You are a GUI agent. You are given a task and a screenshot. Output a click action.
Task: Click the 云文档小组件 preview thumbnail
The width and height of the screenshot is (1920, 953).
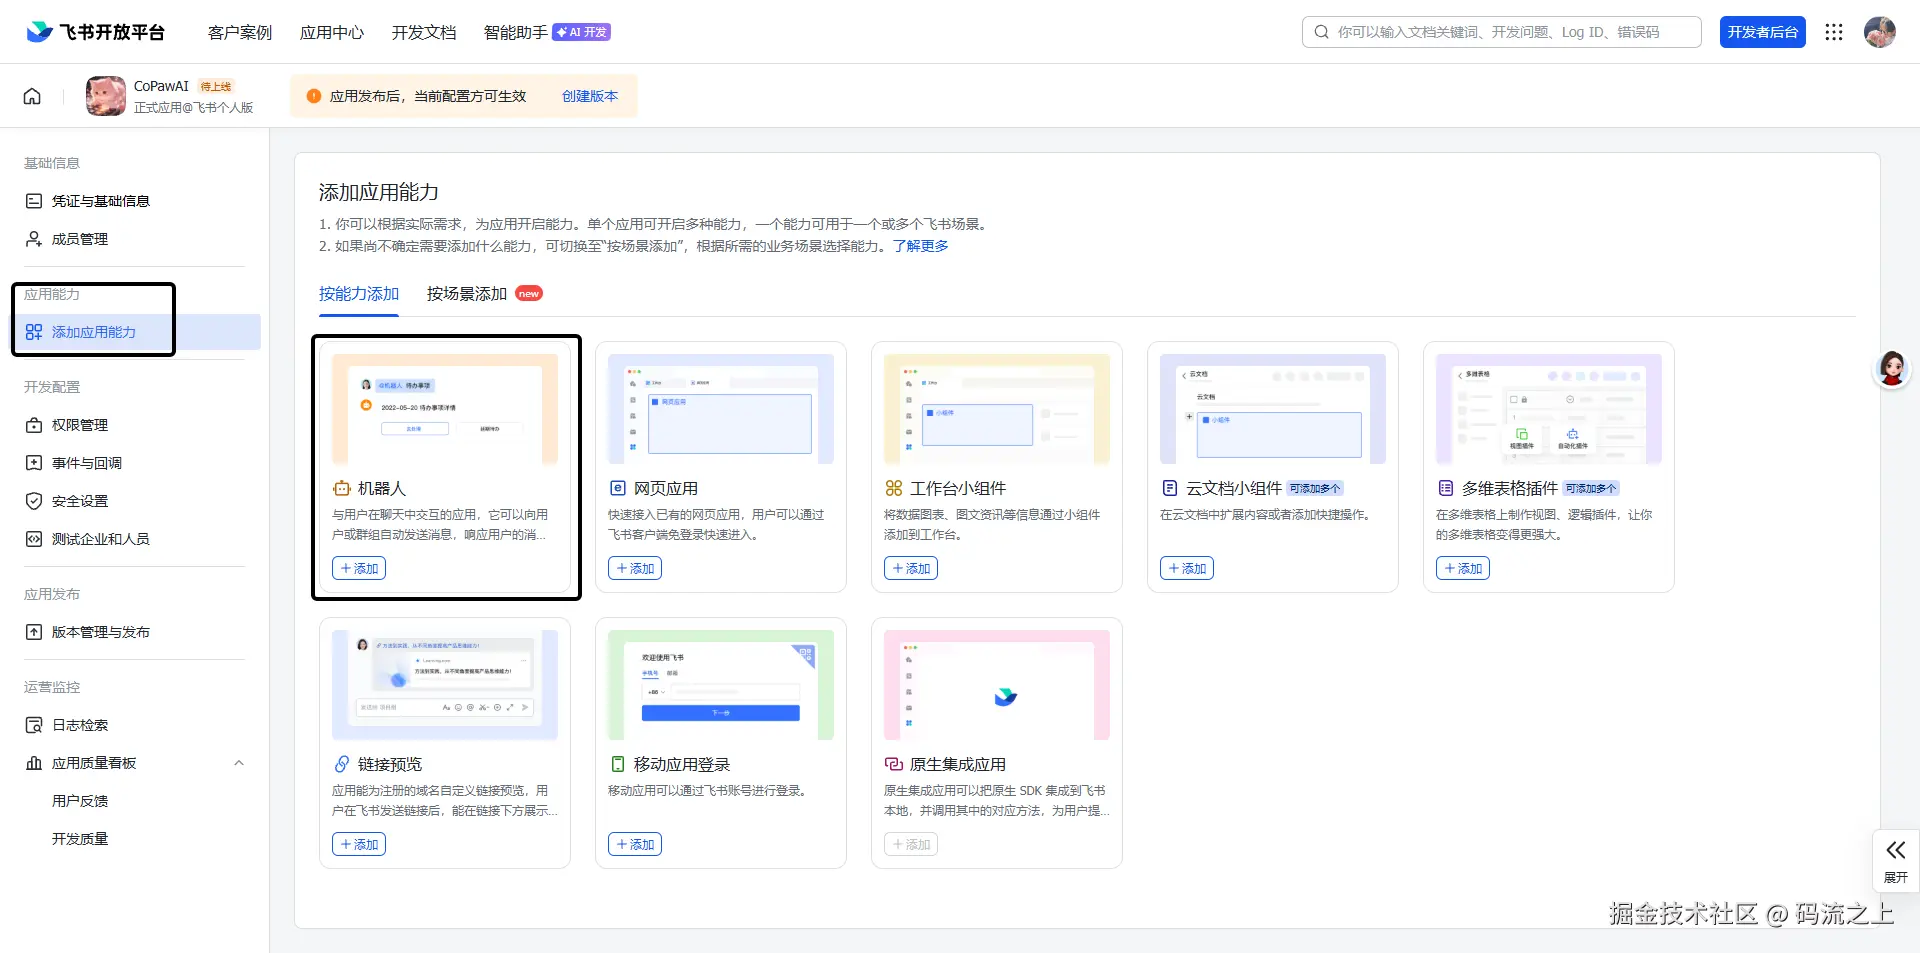point(1273,409)
